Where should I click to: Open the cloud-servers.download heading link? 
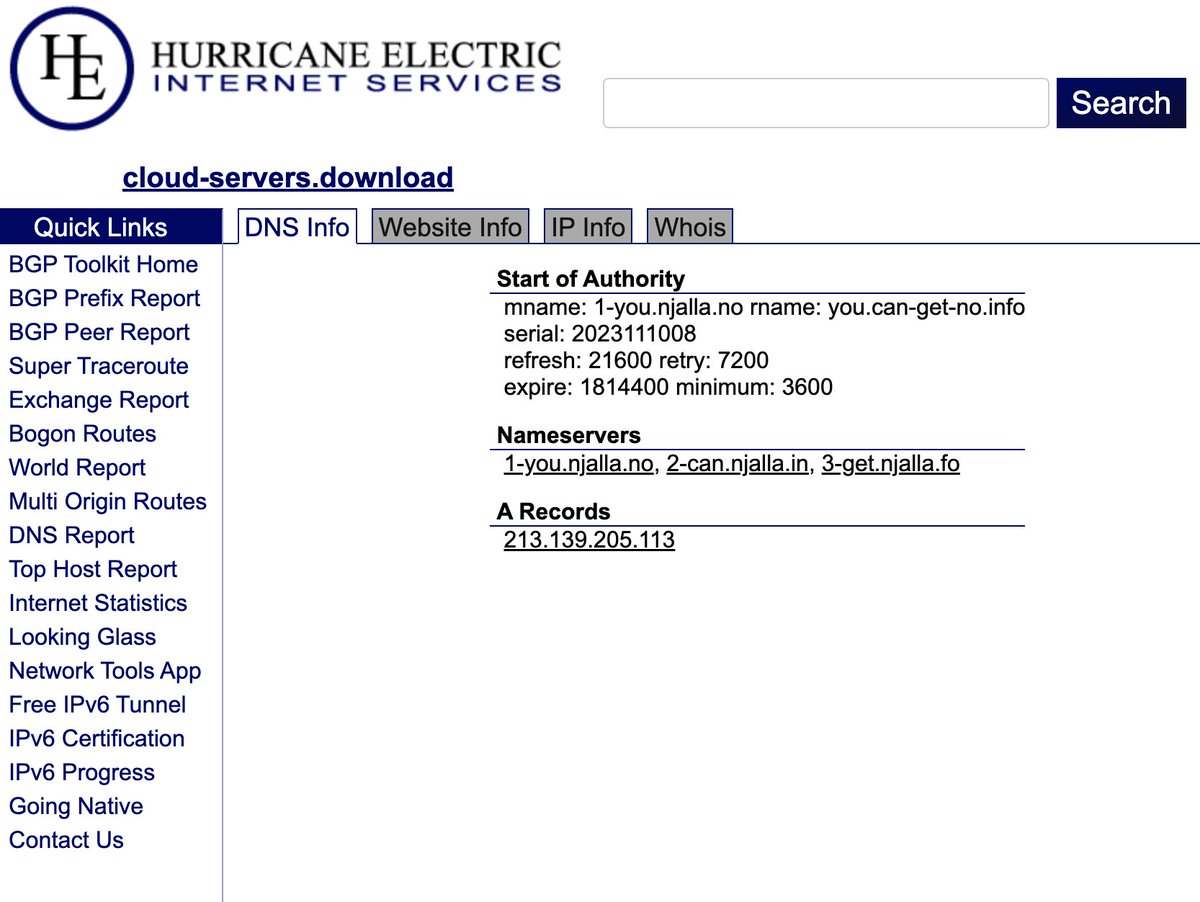coord(288,178)
